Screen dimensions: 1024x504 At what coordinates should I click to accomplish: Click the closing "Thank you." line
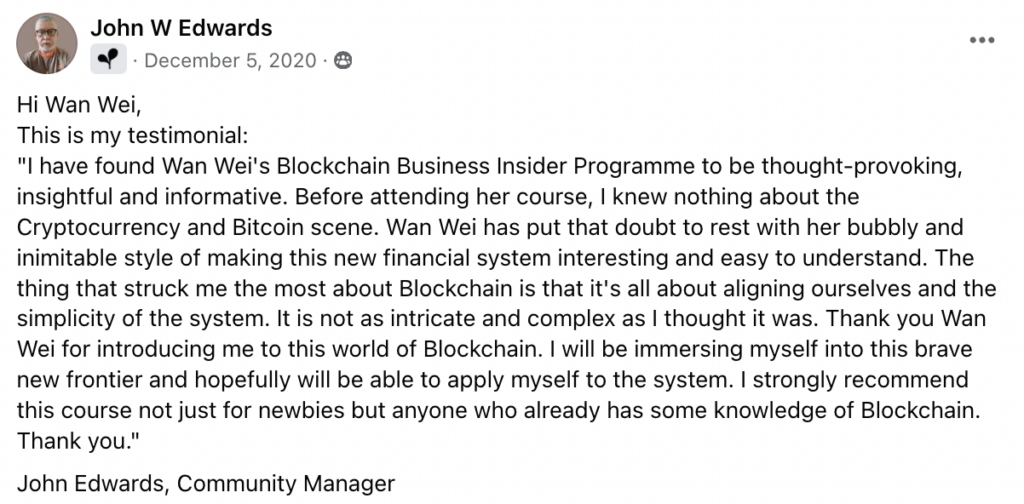point(78,443)
